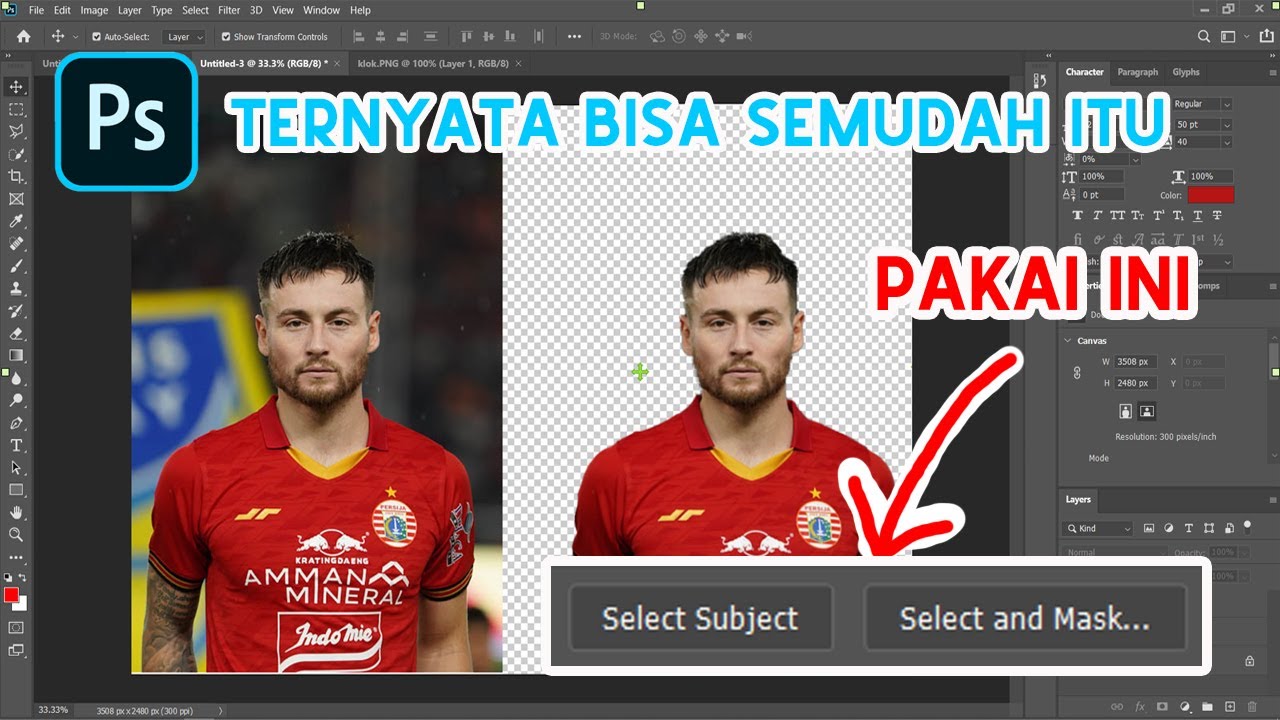Click the red text Color swatch
The width and height of the screenshot is (1280, 720).
(x=1211, y=195)
